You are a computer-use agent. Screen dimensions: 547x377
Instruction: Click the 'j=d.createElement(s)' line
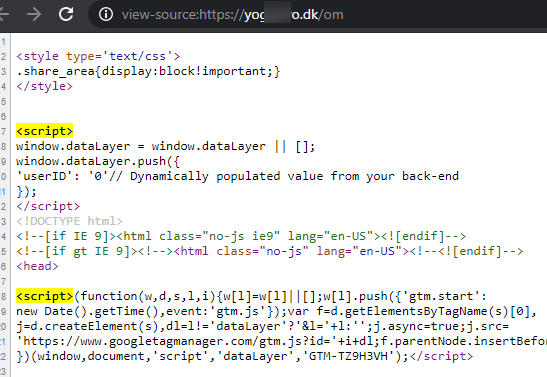click(262, 326)
